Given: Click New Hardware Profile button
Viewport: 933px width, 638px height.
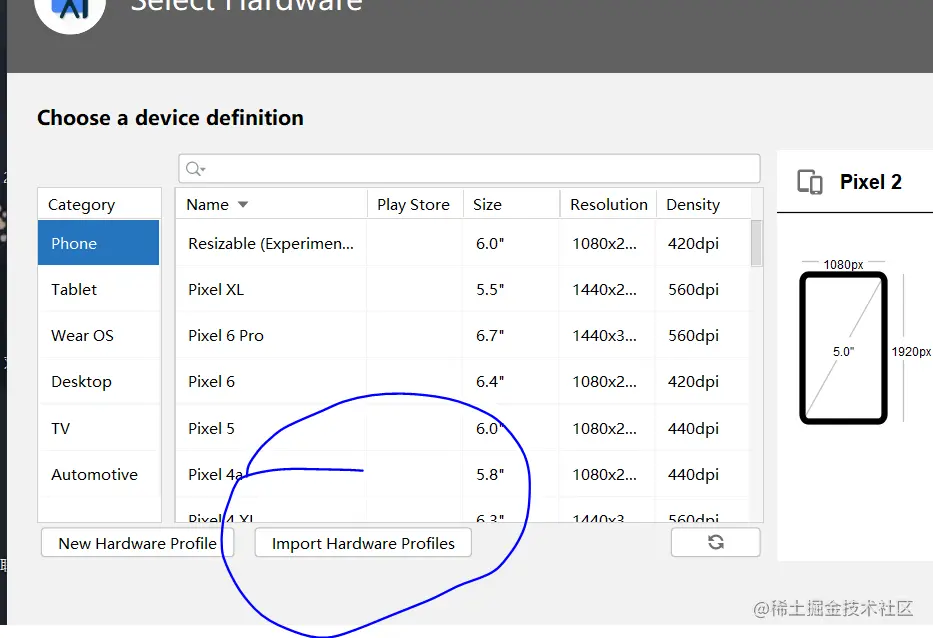Looking at the screenshot, I should [x=137, y=543].
